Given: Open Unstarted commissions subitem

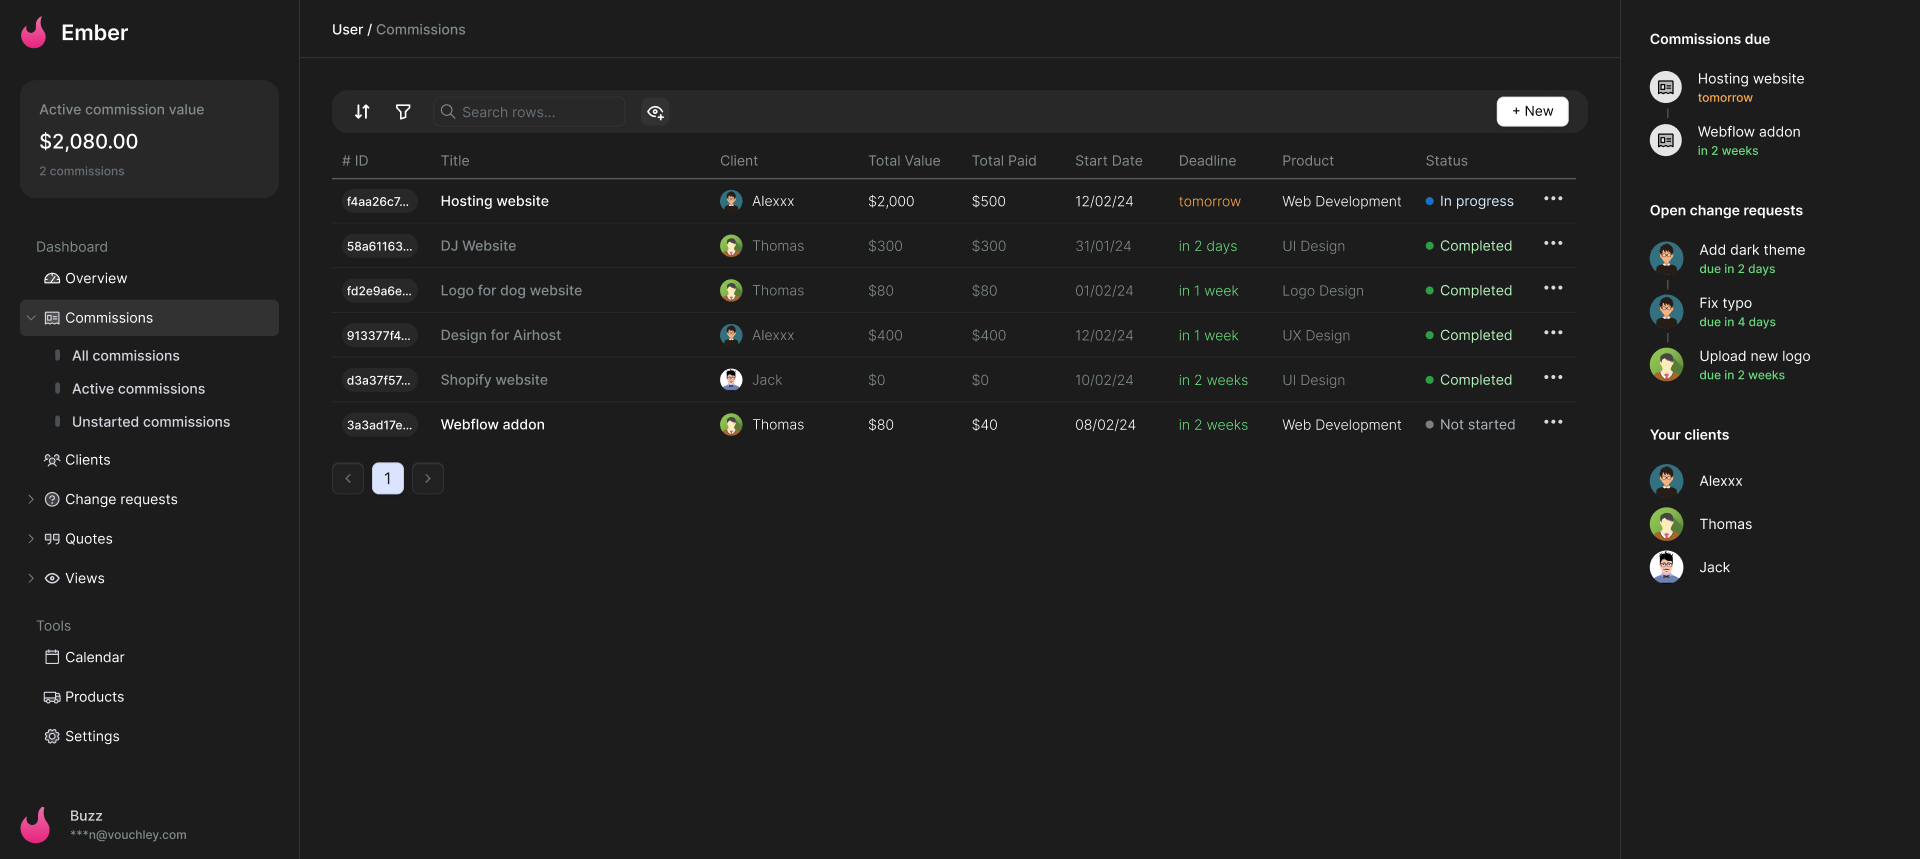Looking at the screenshot, I should tap(151, 422).
